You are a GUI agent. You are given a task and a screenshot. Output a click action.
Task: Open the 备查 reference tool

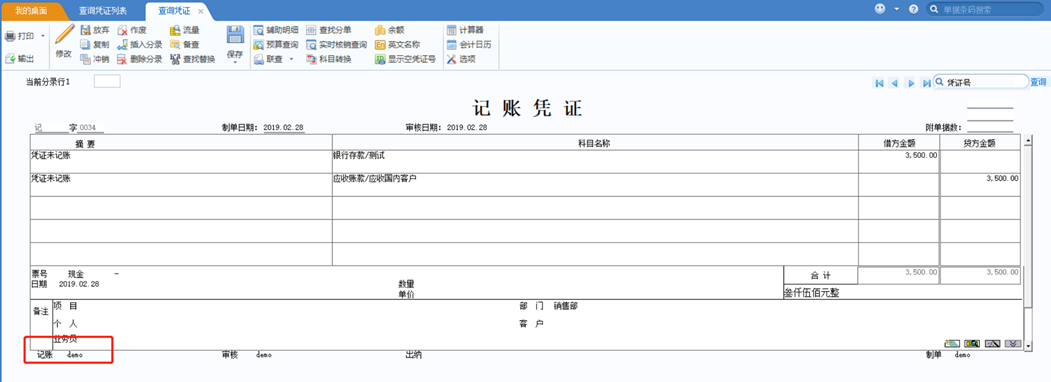184,44
